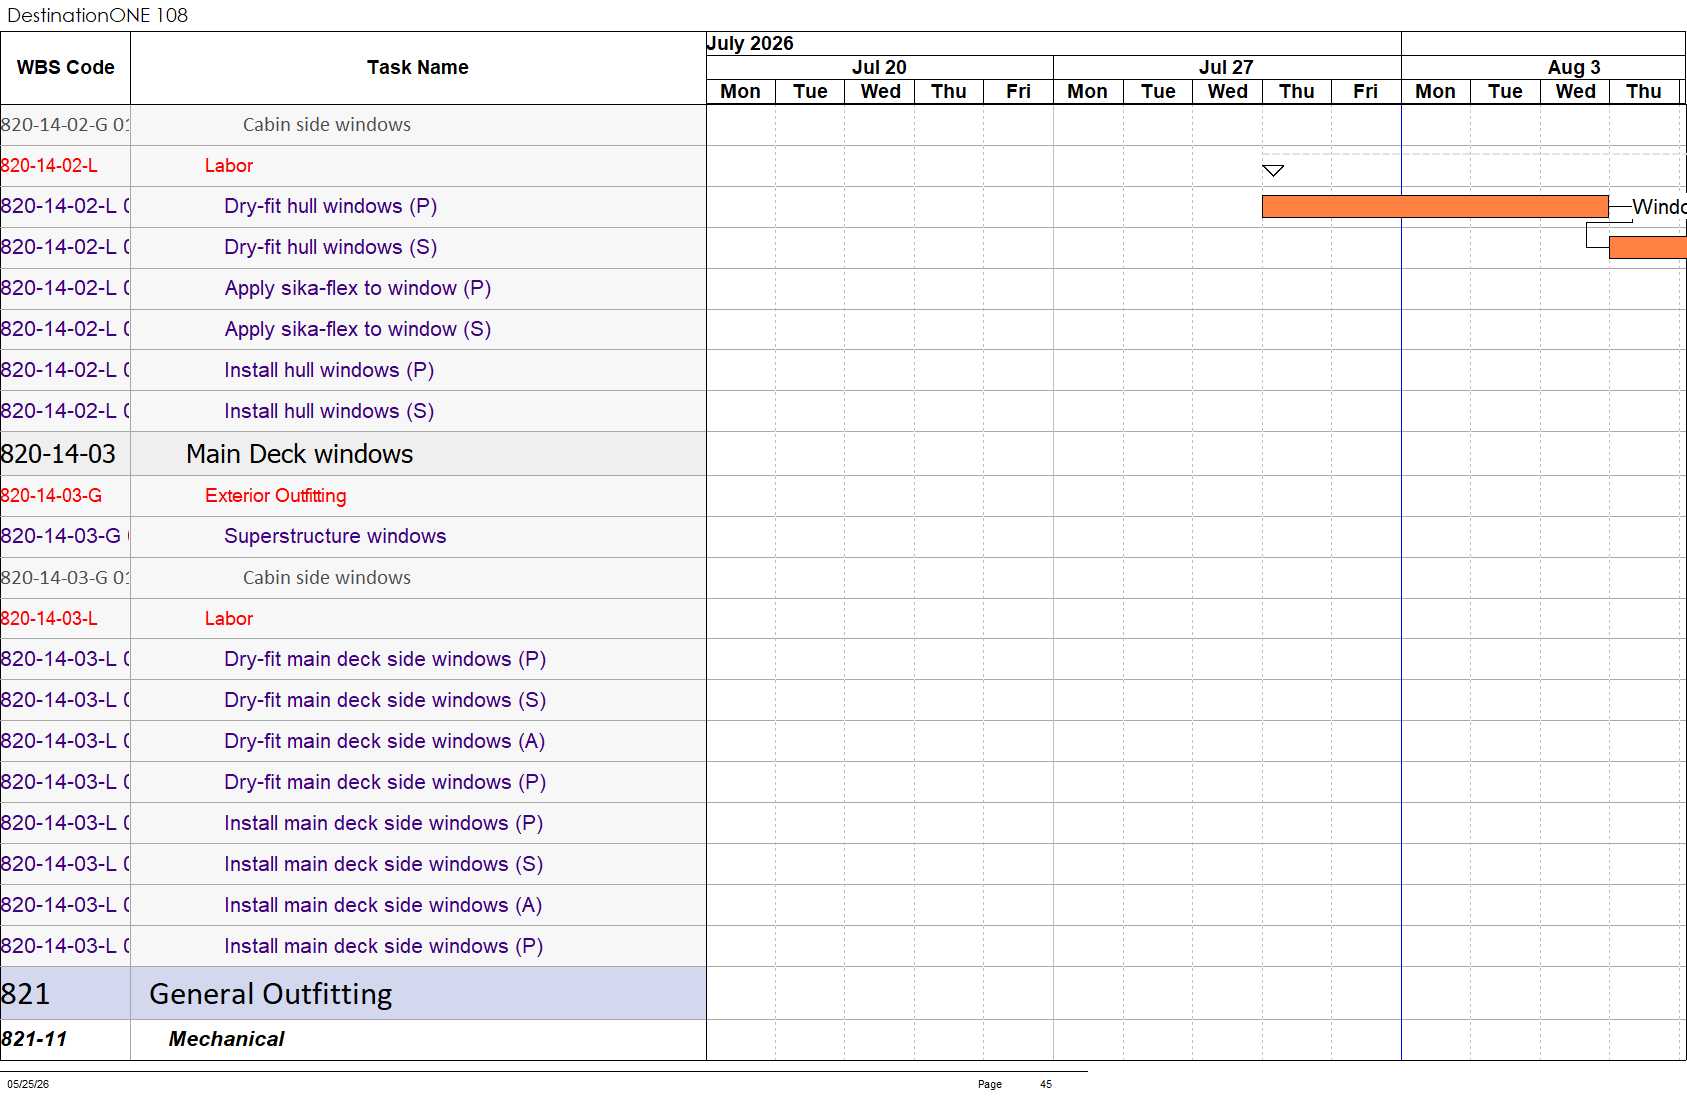Click the Wed day header under Aug 3
This screenshot has width=1687, height=1097.
[1575, 92]
